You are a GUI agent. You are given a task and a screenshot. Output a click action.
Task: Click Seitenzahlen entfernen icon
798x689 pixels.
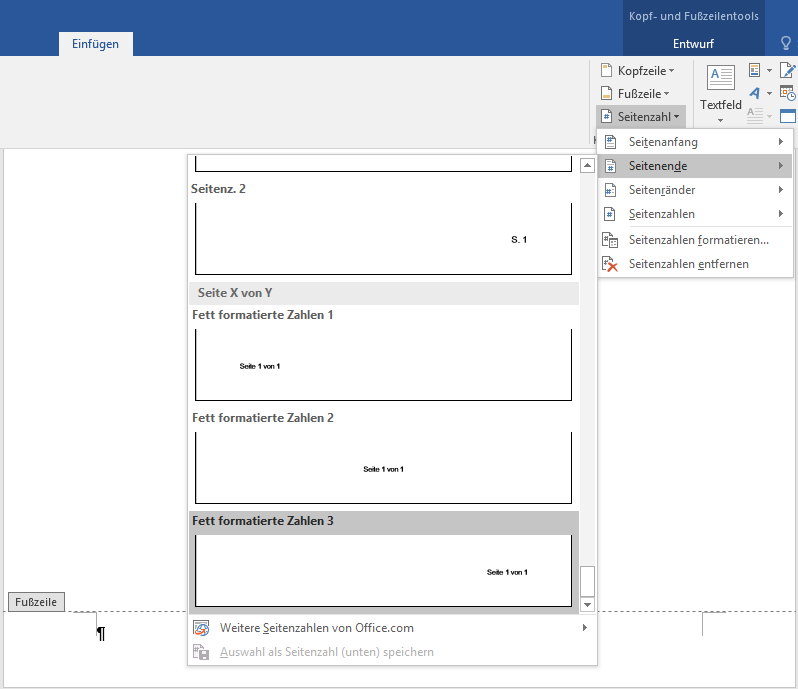pos(610,264)
